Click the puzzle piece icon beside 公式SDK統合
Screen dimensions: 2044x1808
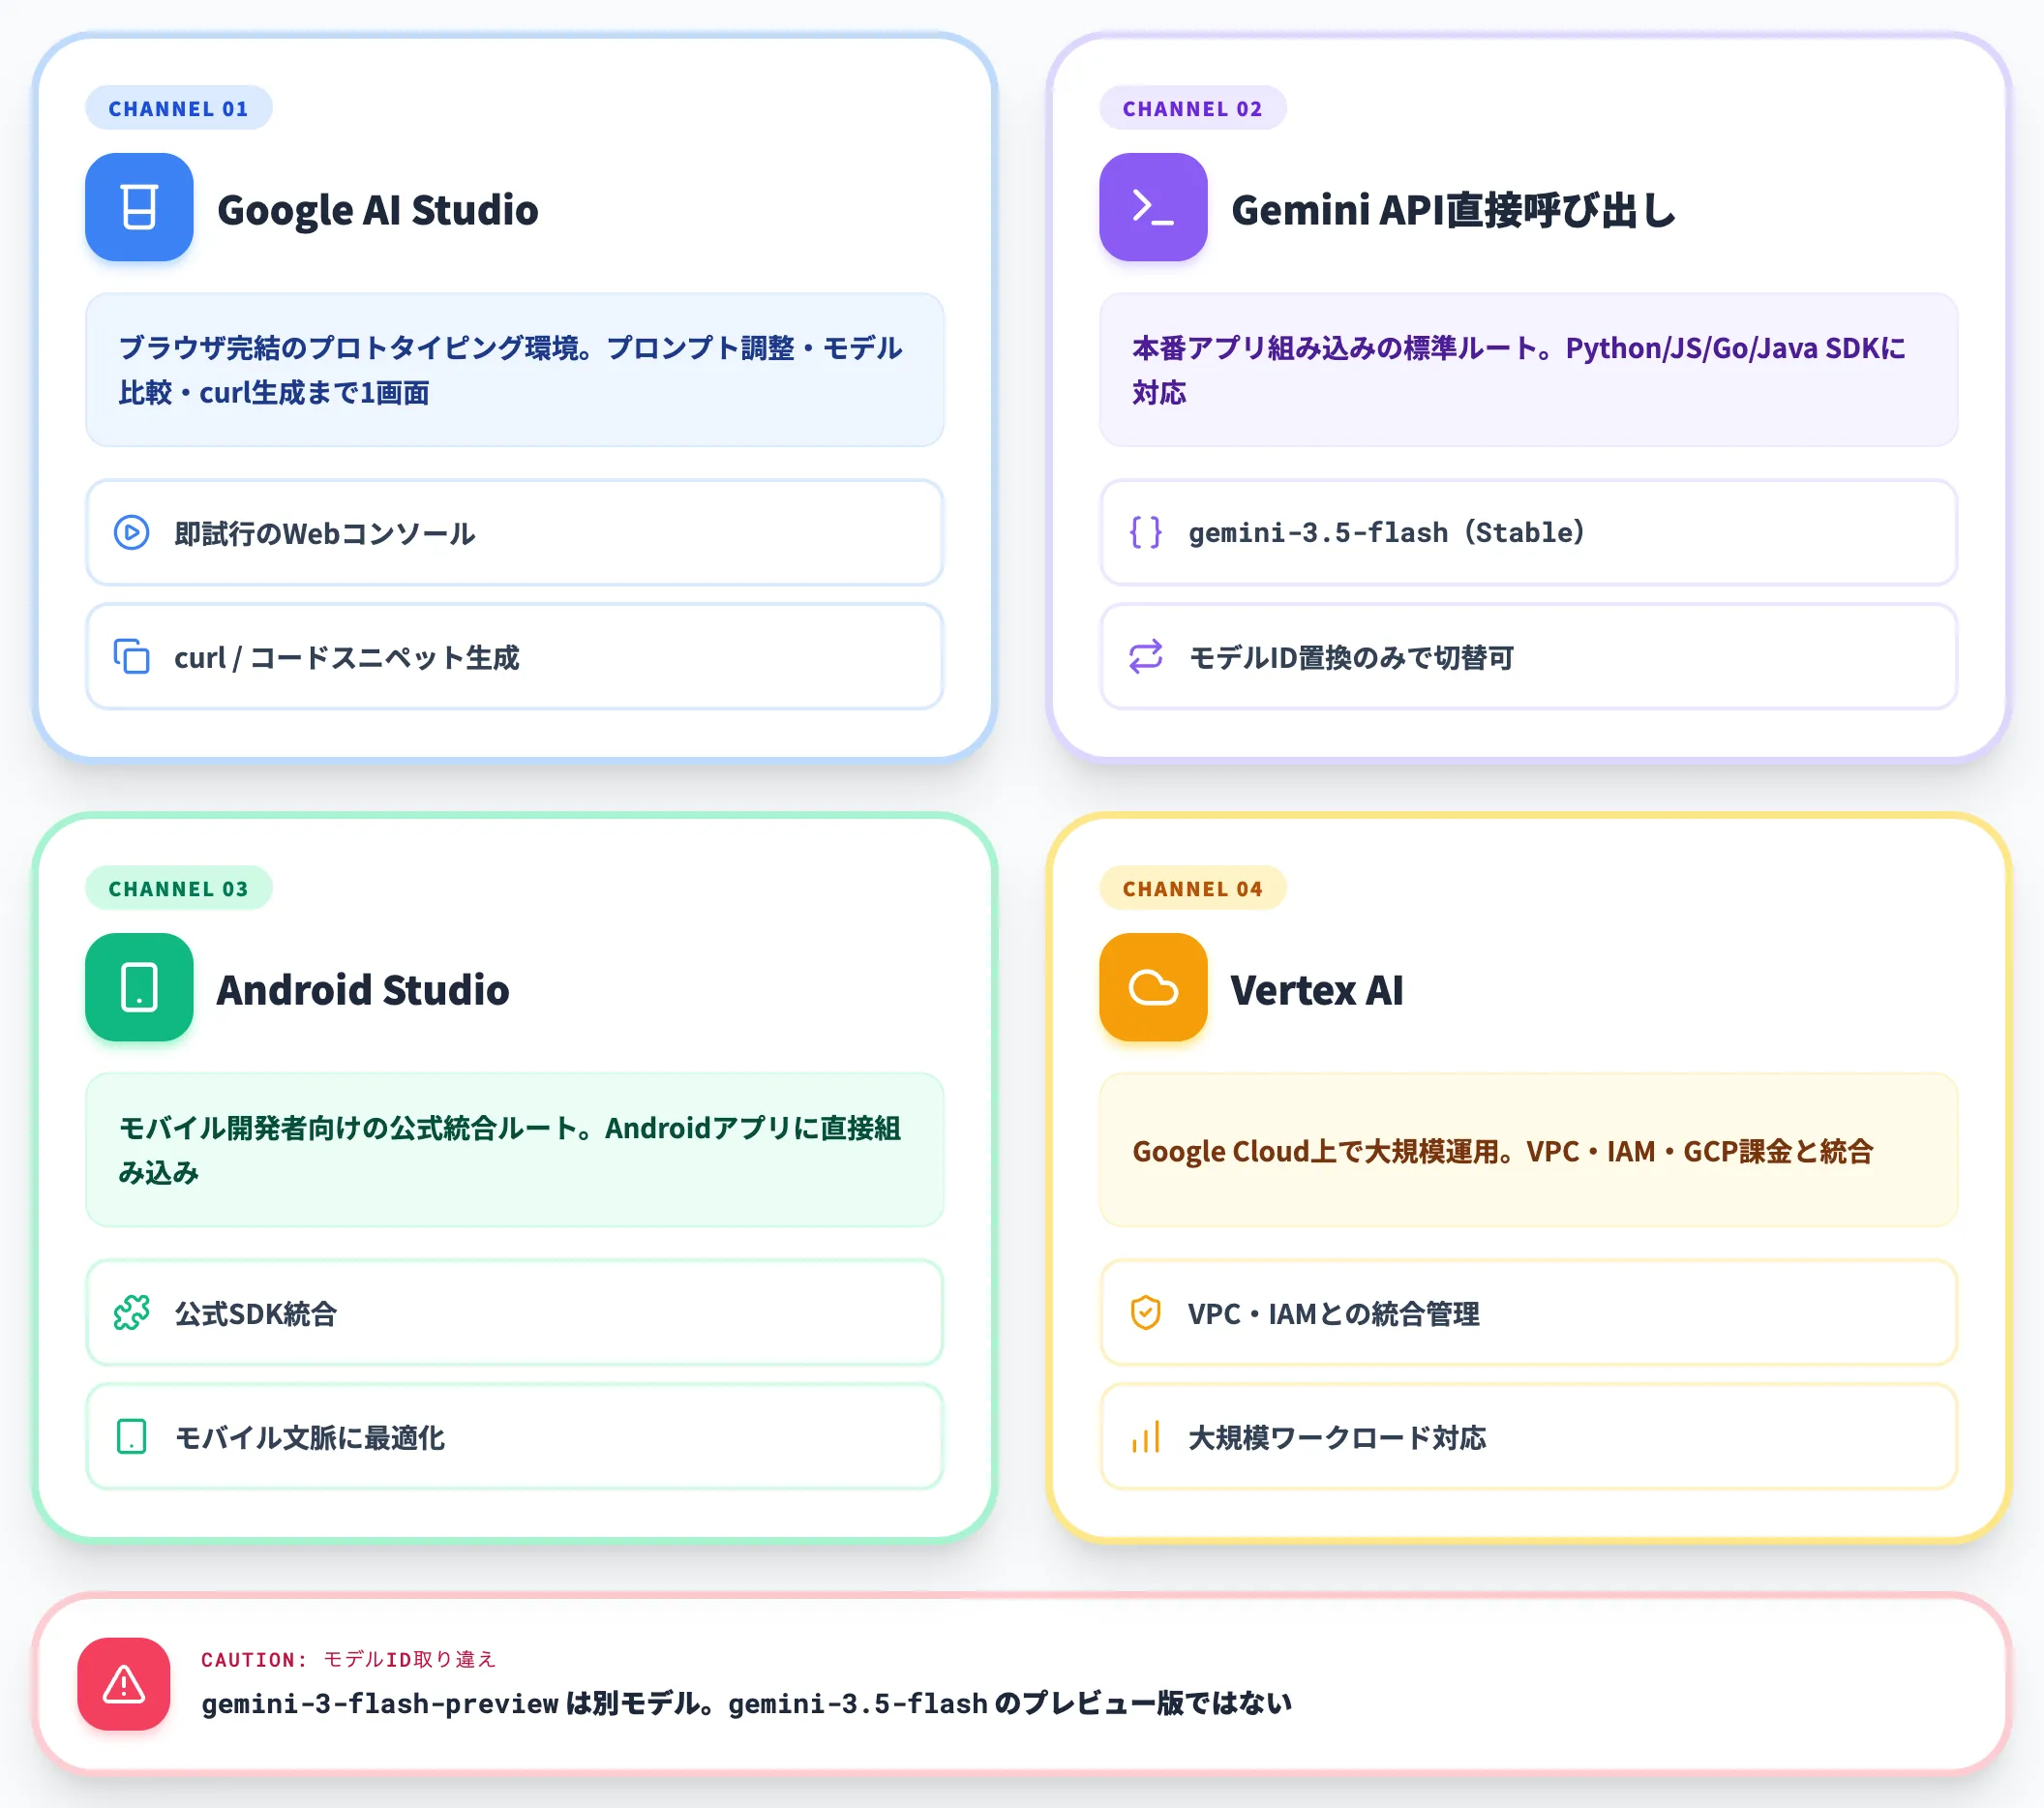[132, 1313]
